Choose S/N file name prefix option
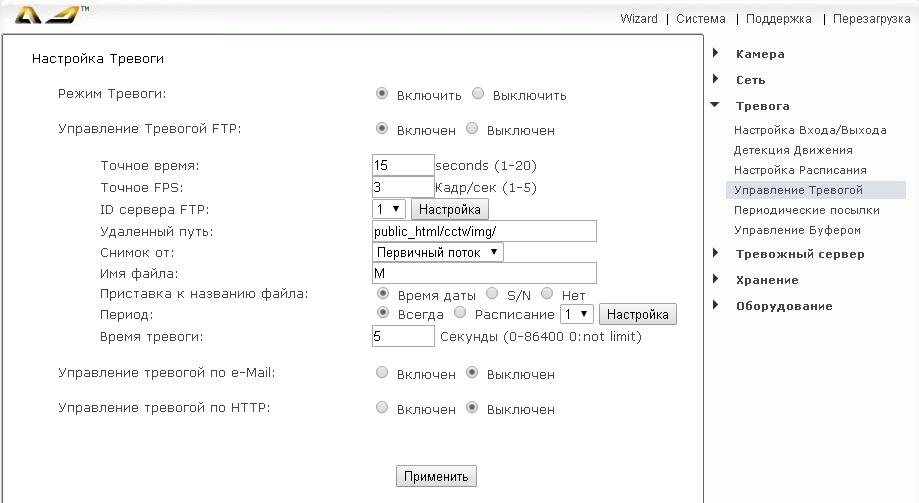 pyautogui.click(x=492, y=294)
